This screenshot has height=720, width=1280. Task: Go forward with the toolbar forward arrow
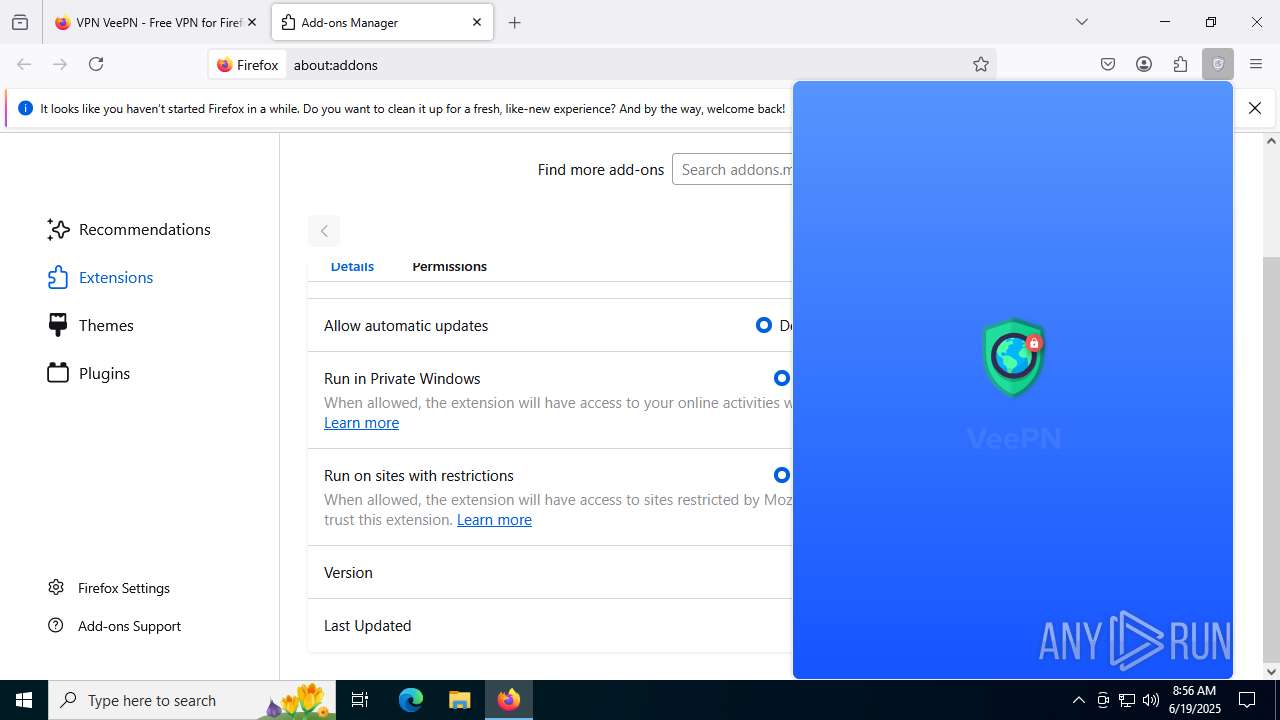click(60, 64)
